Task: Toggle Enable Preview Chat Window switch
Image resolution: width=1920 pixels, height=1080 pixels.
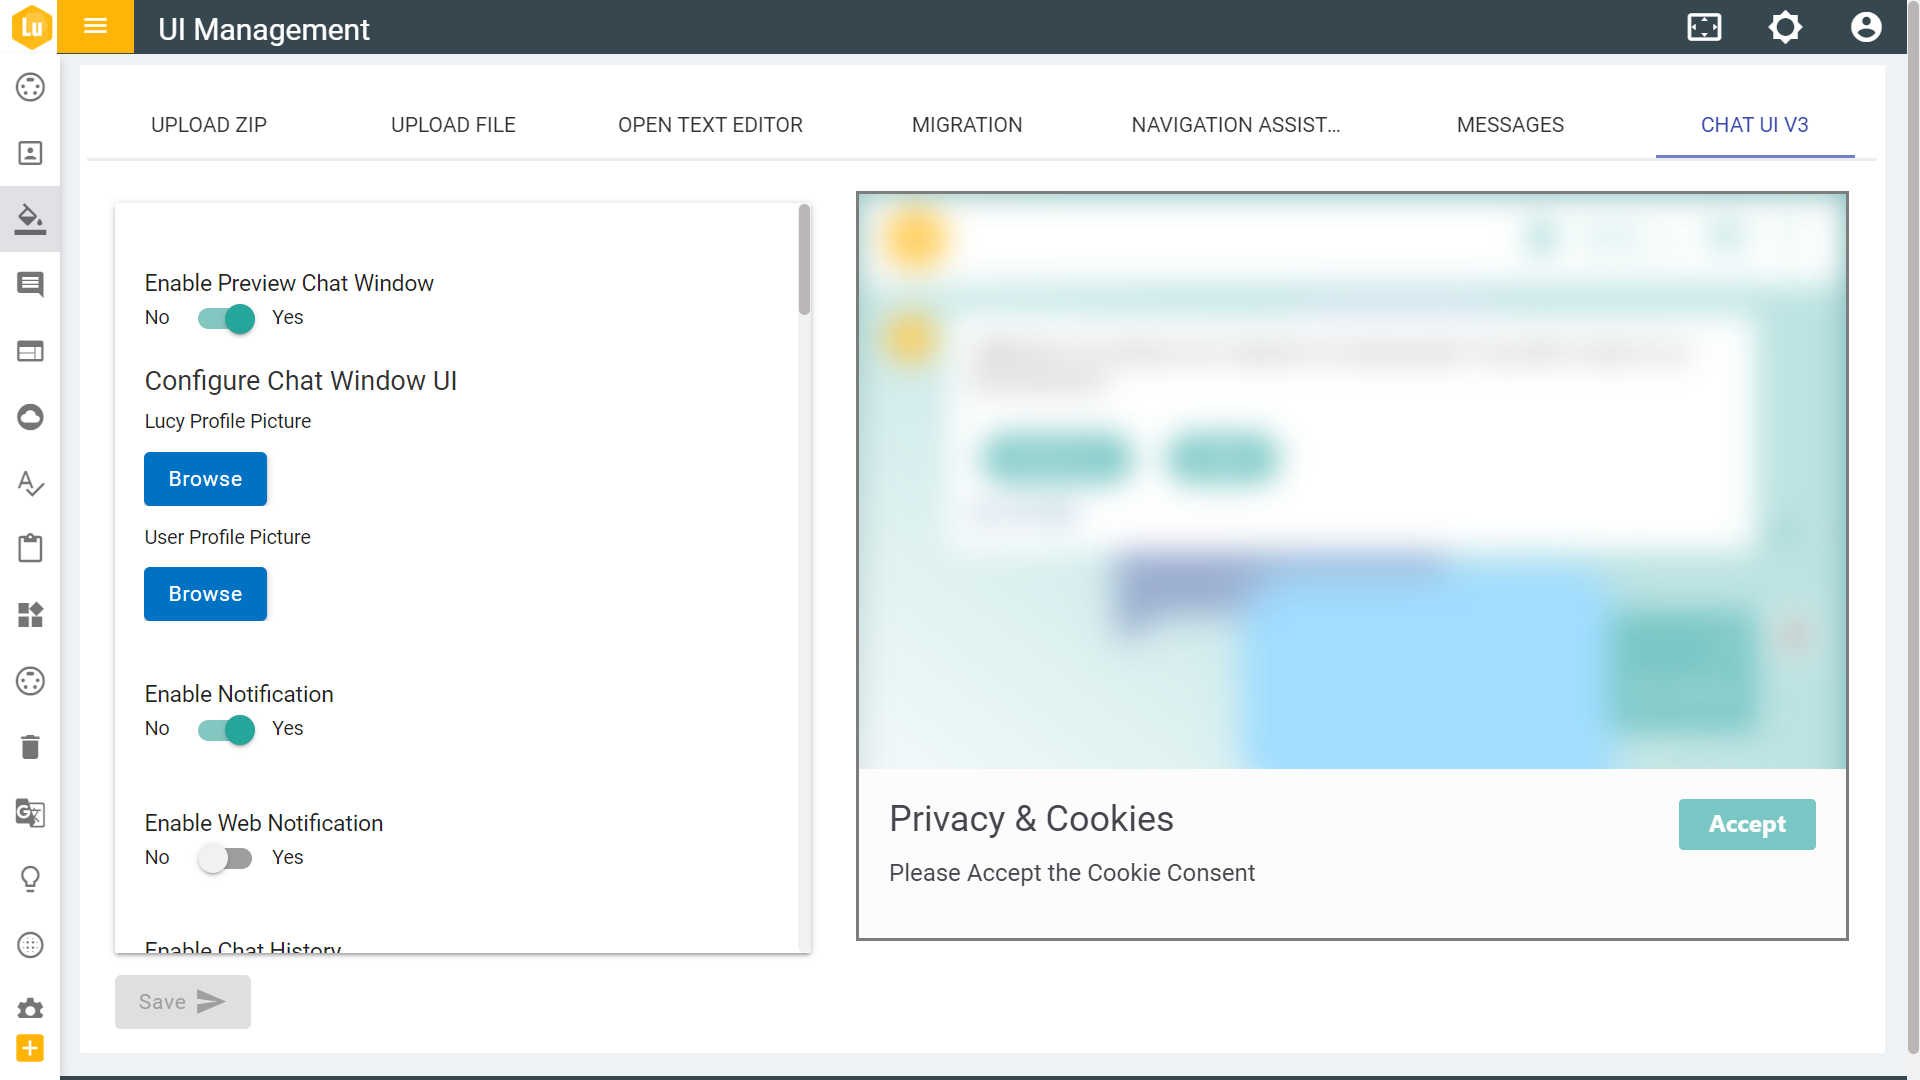Action: [x=226, y=319]
